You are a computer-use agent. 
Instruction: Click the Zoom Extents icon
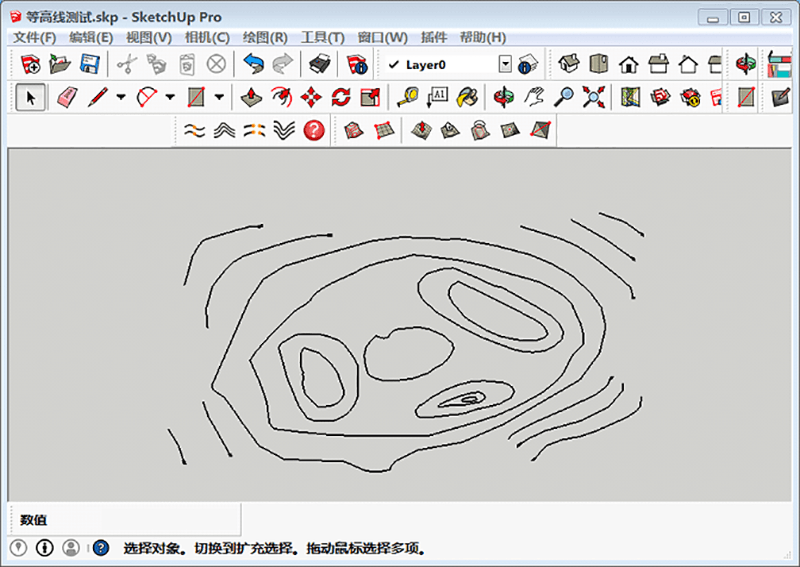pos(594,97)
